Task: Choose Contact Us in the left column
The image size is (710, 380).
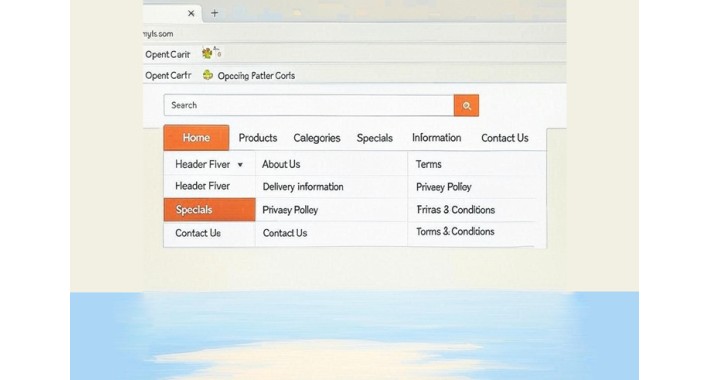Action: point(198,233)
